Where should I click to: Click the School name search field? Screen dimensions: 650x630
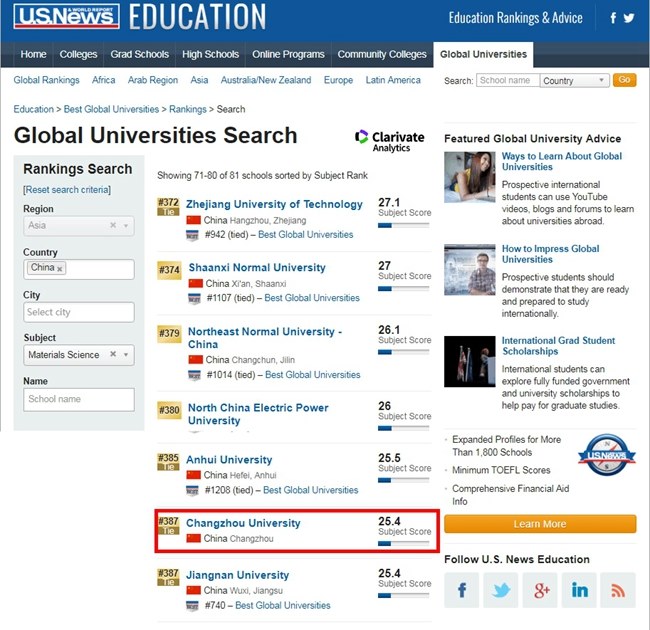(506, 81)
